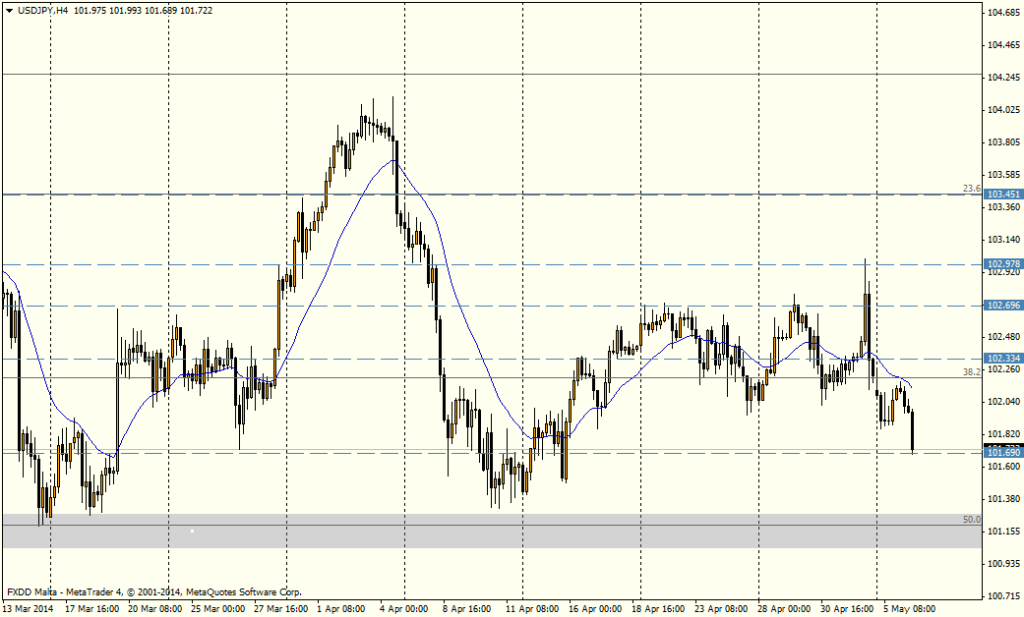Image resolution: width=1024 pixels, height=617 pixels.
Task: Select the 101.690 price level tag
Action: tap(1003, 453)
